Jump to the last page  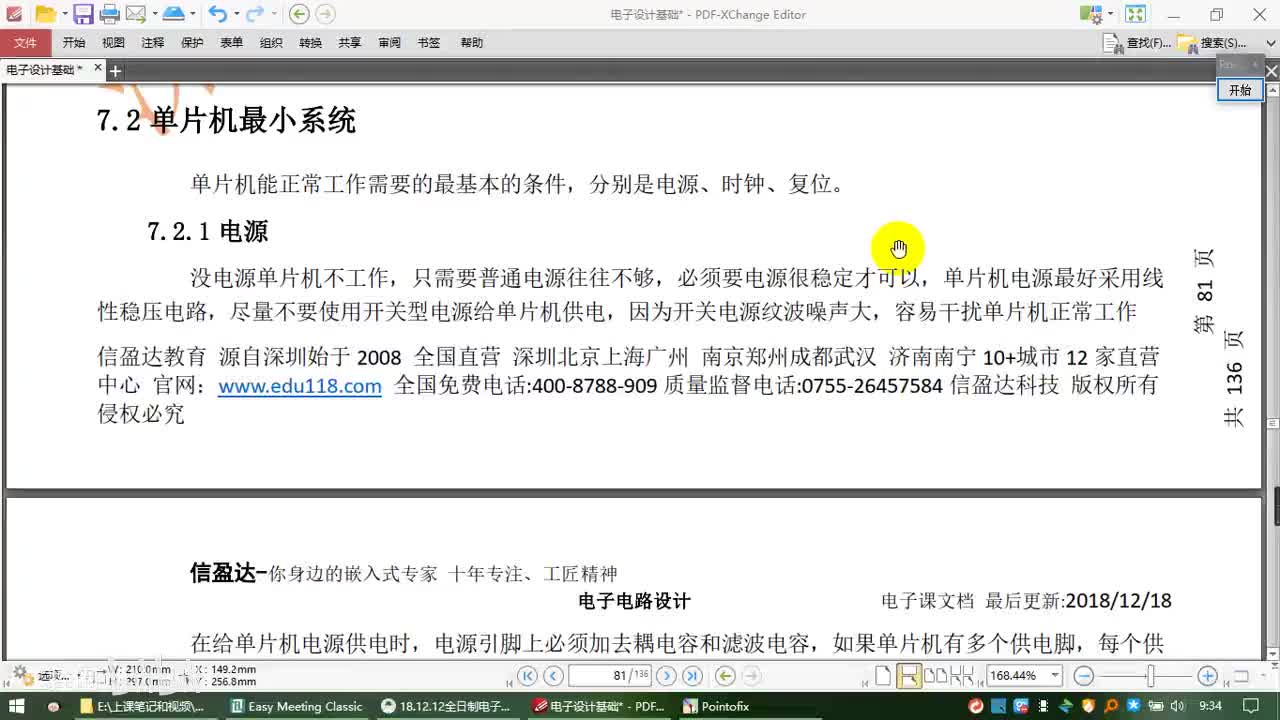691,676
